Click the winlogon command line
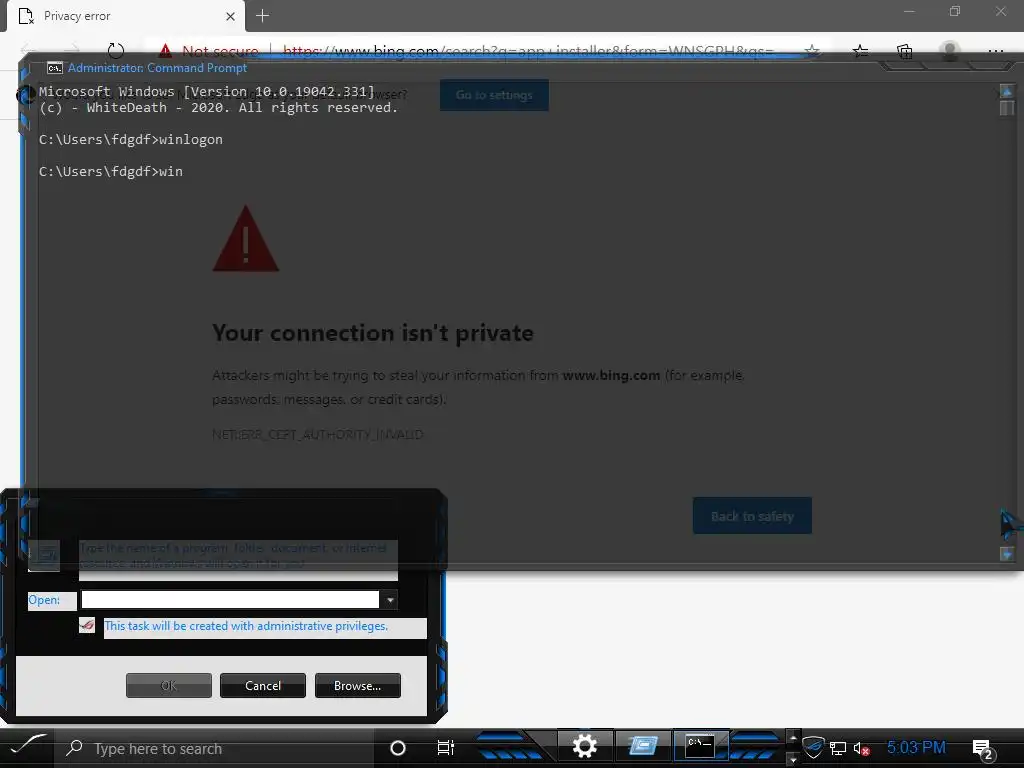 tap(131, 139)
